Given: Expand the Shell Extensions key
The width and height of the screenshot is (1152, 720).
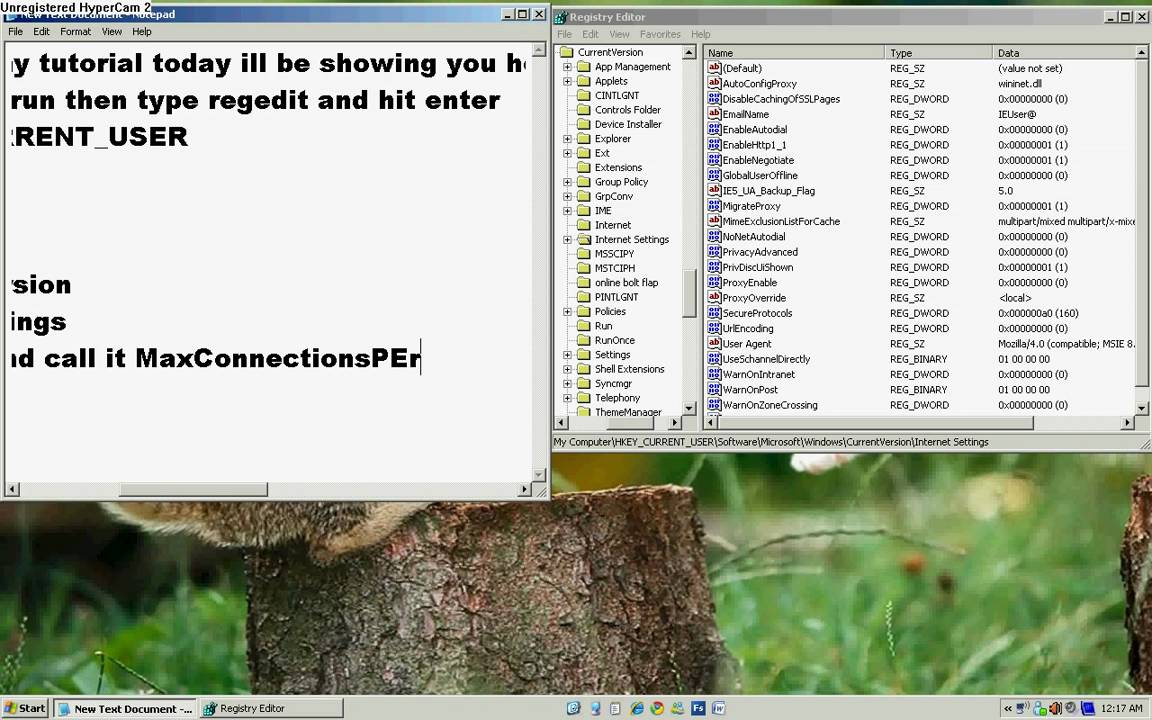Looking at the screenshot, I should pos(567,370).
